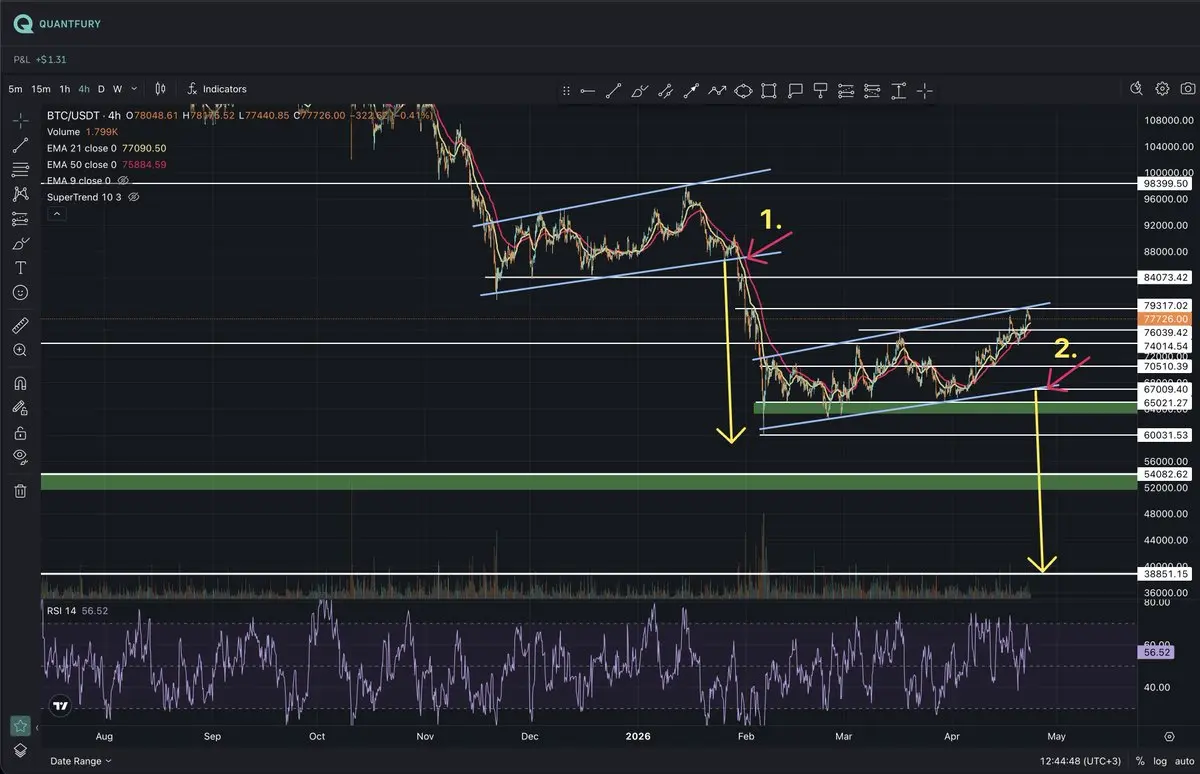Select the trend line tool in left sidebar
This screenshot has width=1200, height=774.
(20, 145)
